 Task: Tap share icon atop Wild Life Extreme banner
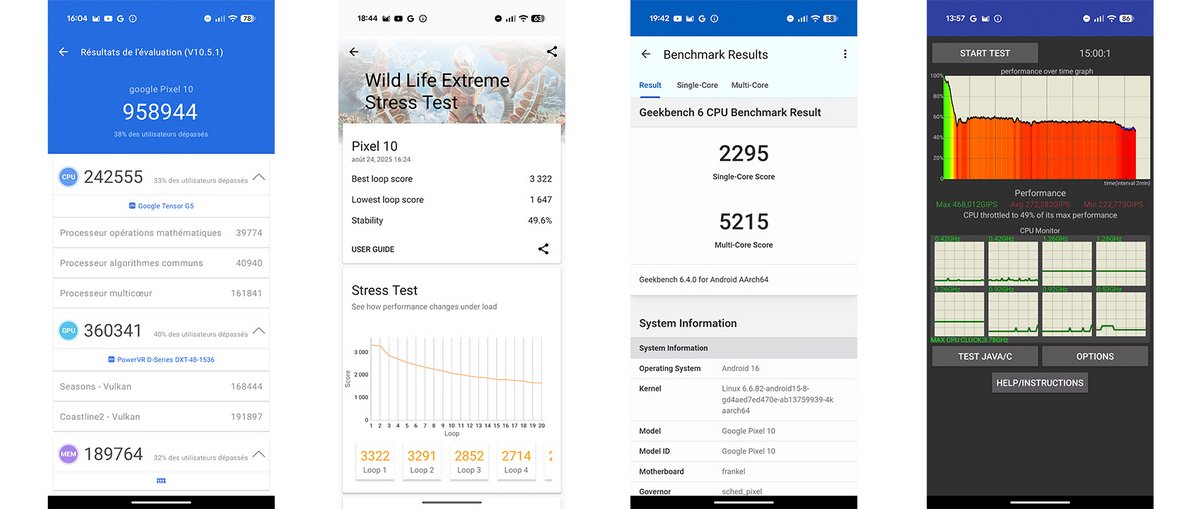[552, 52]
